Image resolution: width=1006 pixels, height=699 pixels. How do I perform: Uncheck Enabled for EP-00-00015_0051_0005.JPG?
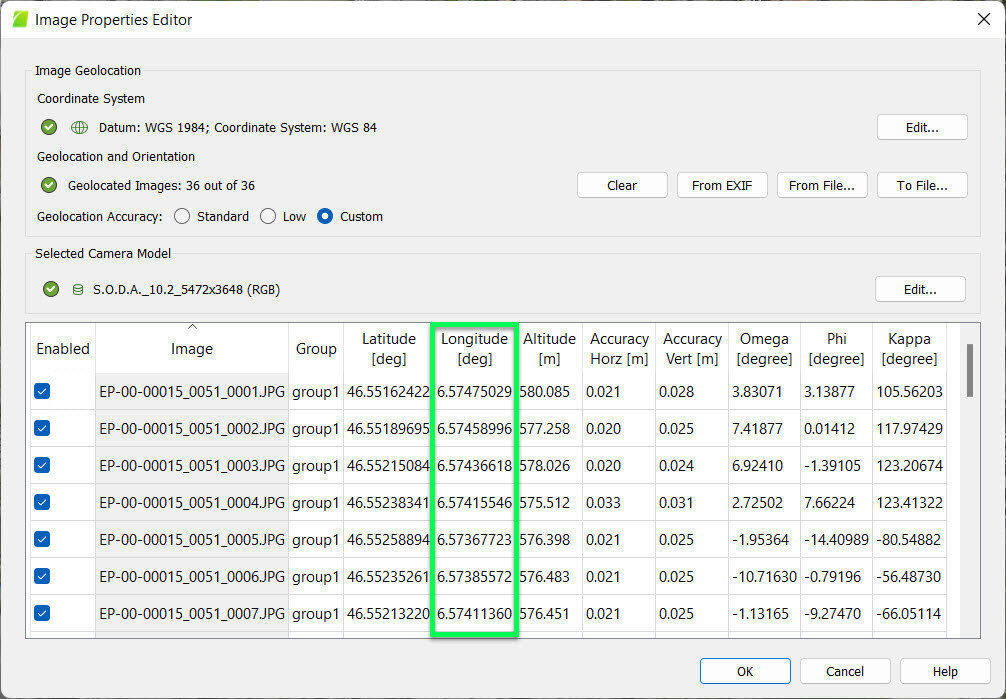click(42, 539)
